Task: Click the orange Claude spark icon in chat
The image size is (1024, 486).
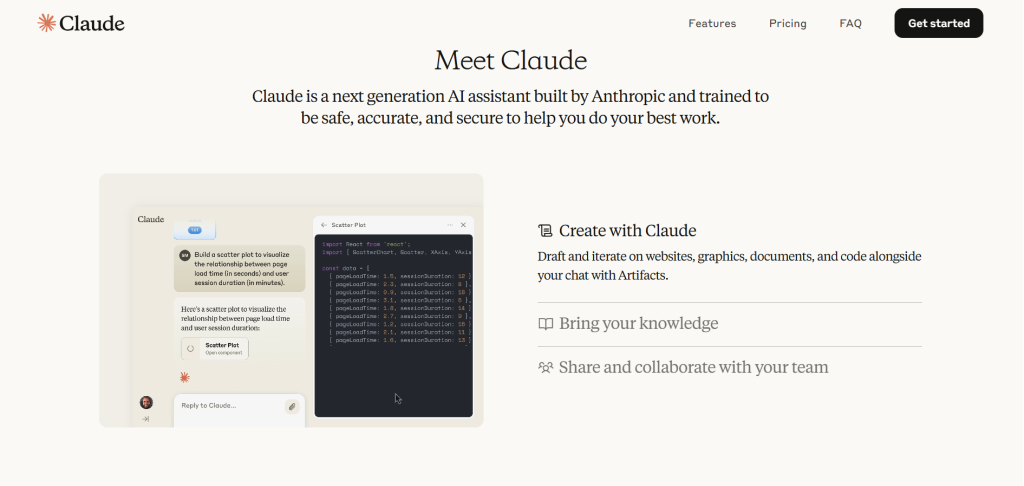Action: click(x=185, y=377)
